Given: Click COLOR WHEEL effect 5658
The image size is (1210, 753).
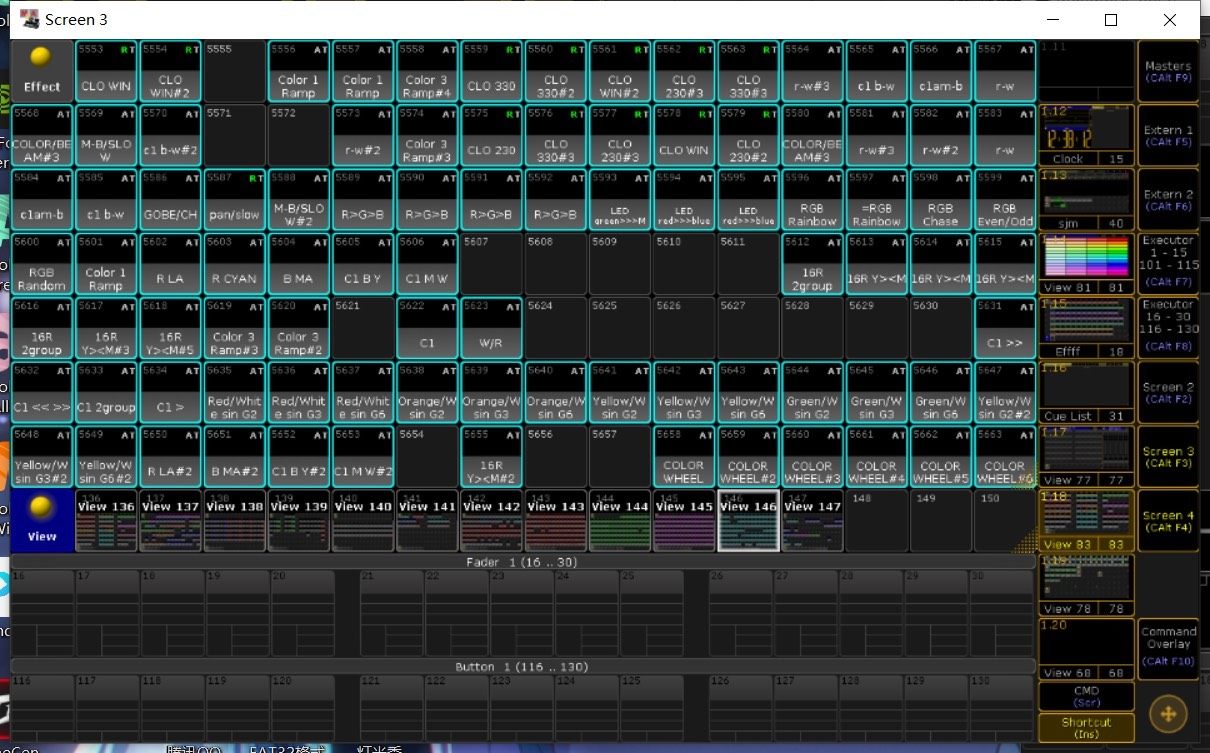Looking at the screenshot, I should (684, 457).
